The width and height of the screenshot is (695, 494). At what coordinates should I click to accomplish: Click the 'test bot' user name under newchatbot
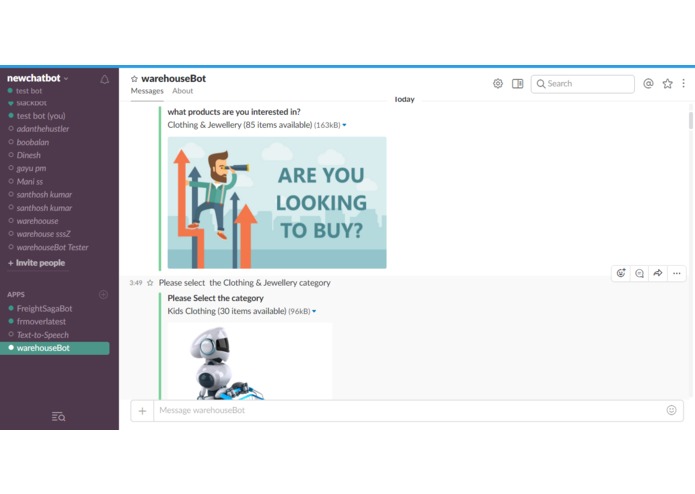29,91
